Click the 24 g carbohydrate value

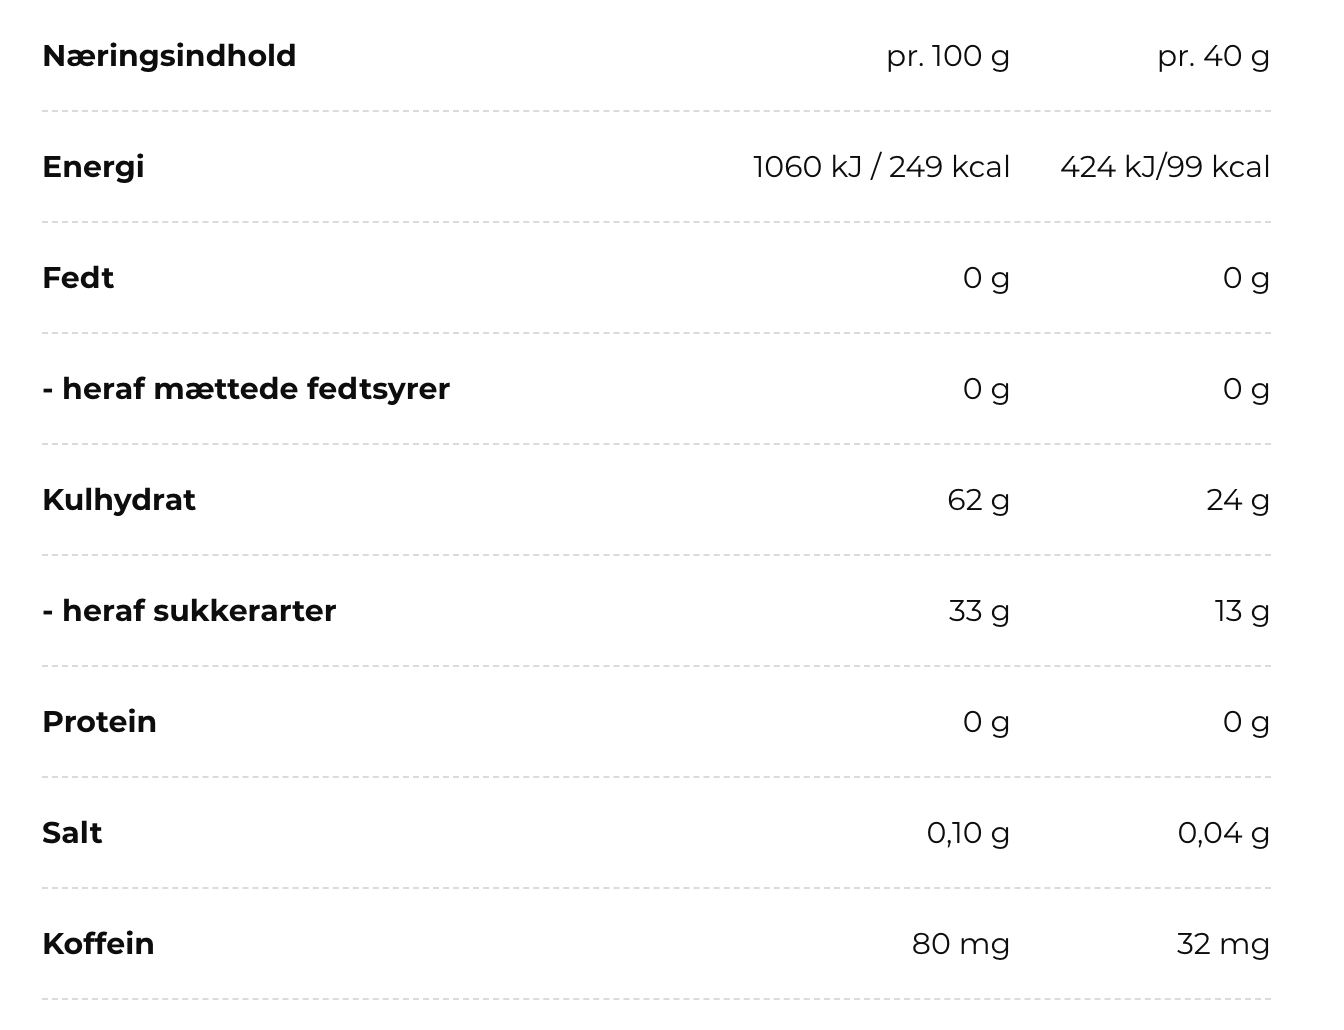(1238, 500)
